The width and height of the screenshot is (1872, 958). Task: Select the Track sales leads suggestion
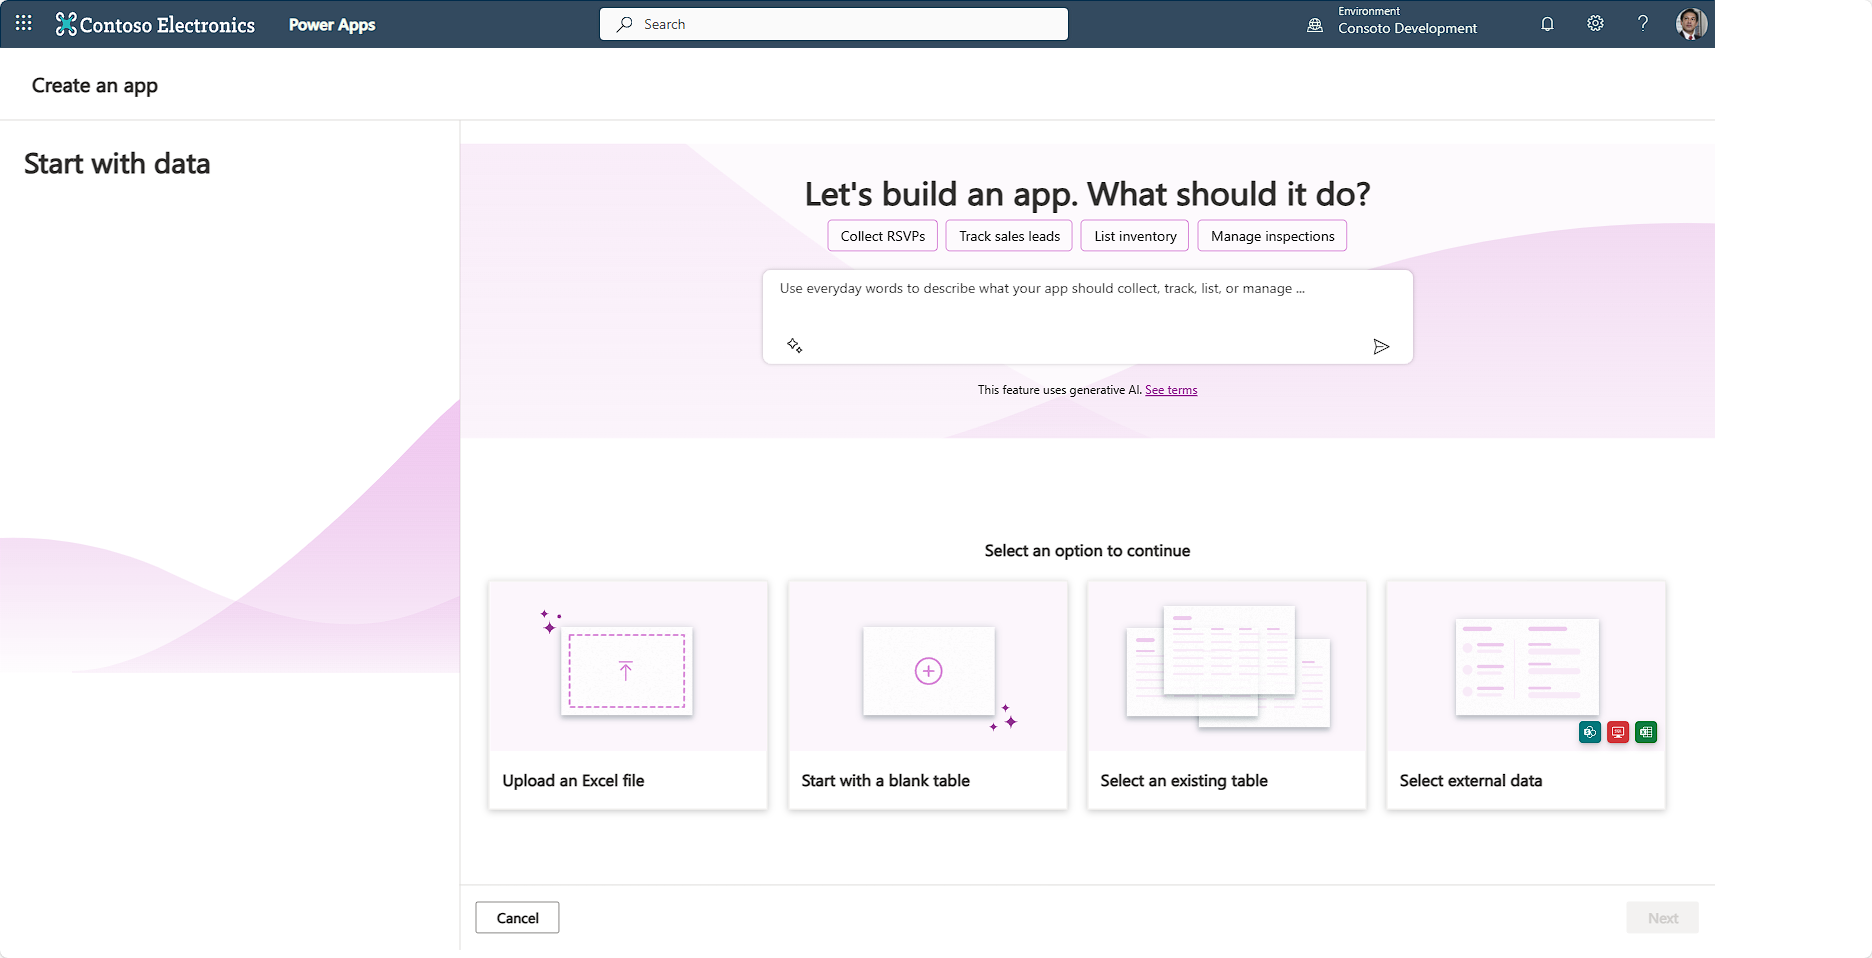pyautogui.click(x=1009, y=236)
